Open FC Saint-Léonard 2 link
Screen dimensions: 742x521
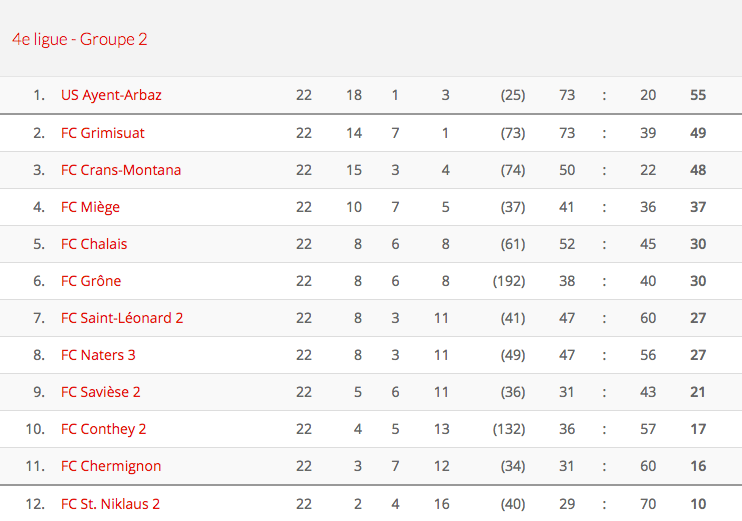(122, 318)
